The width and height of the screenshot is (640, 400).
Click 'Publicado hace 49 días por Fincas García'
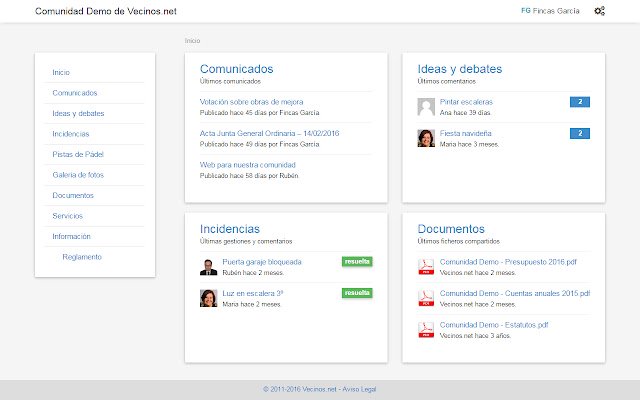259,144
